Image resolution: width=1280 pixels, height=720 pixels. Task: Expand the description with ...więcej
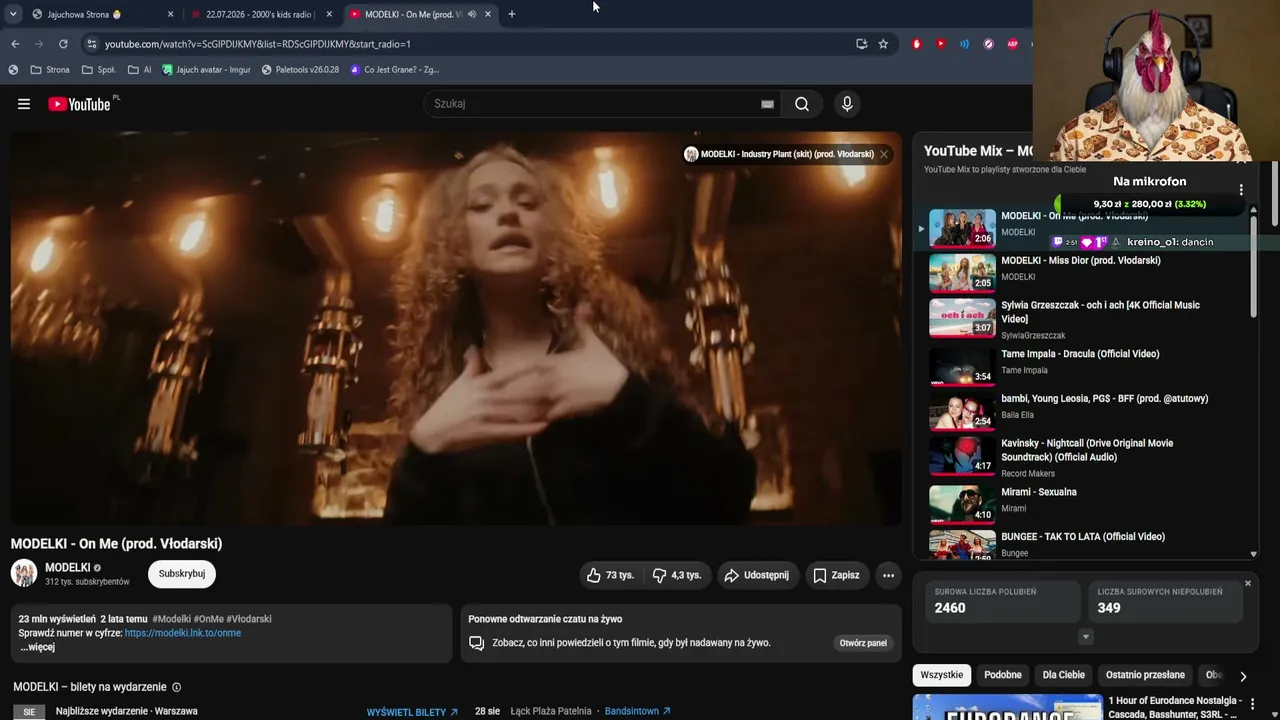click(x=37, y=647)
